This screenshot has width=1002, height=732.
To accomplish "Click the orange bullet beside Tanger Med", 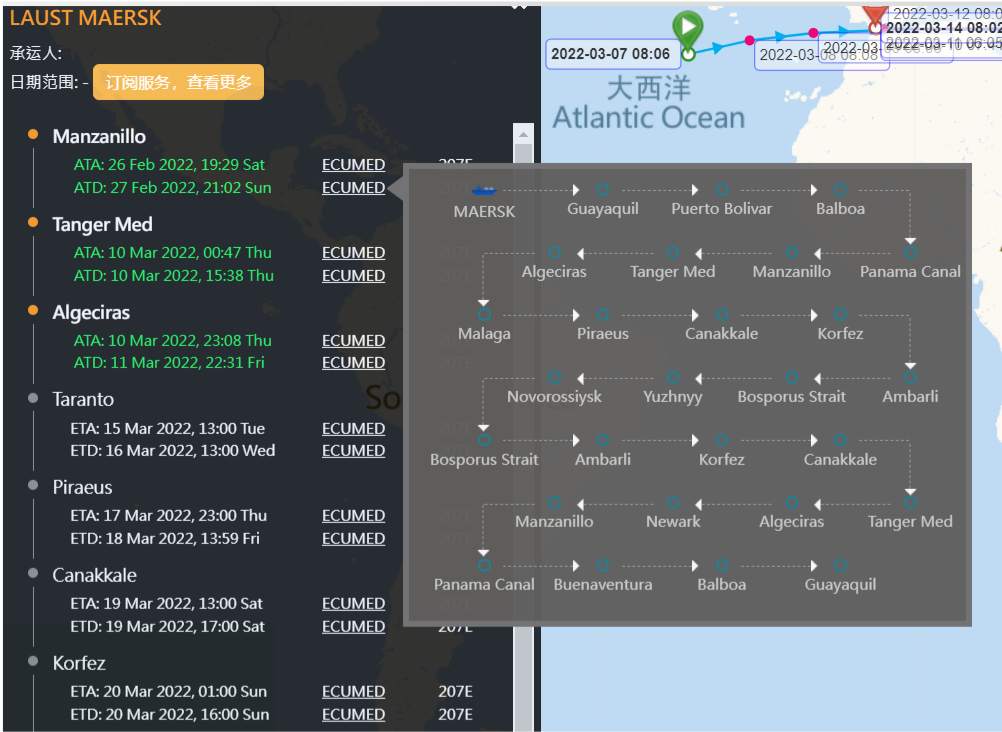I will [33, 222].
